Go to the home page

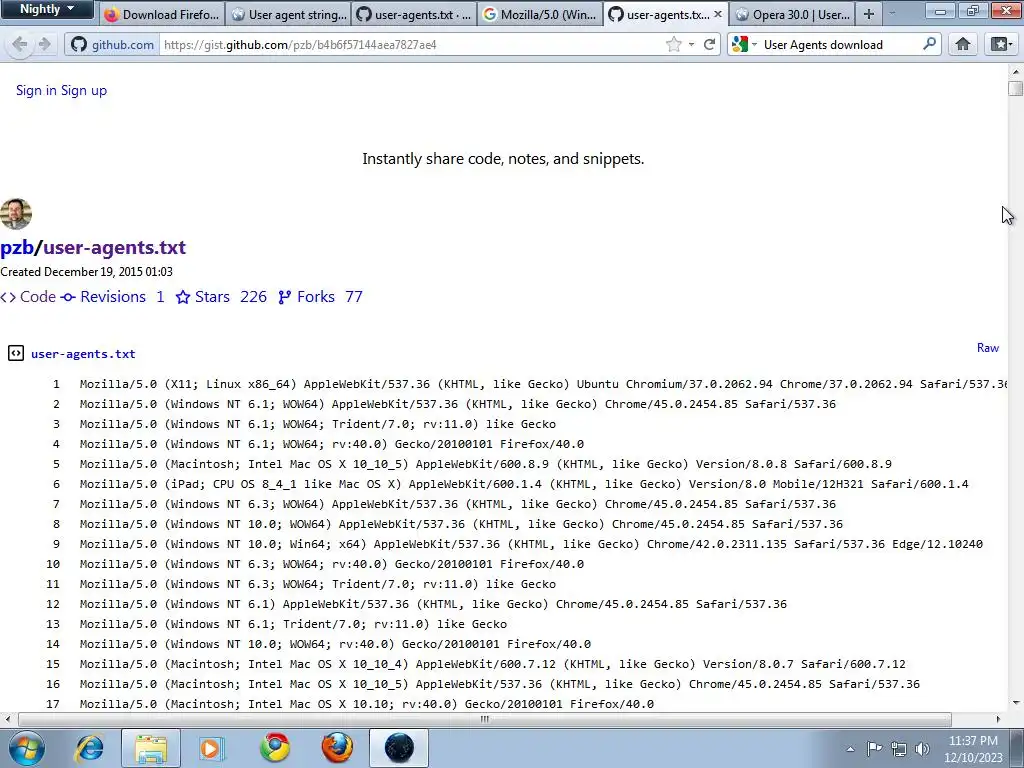963,44
